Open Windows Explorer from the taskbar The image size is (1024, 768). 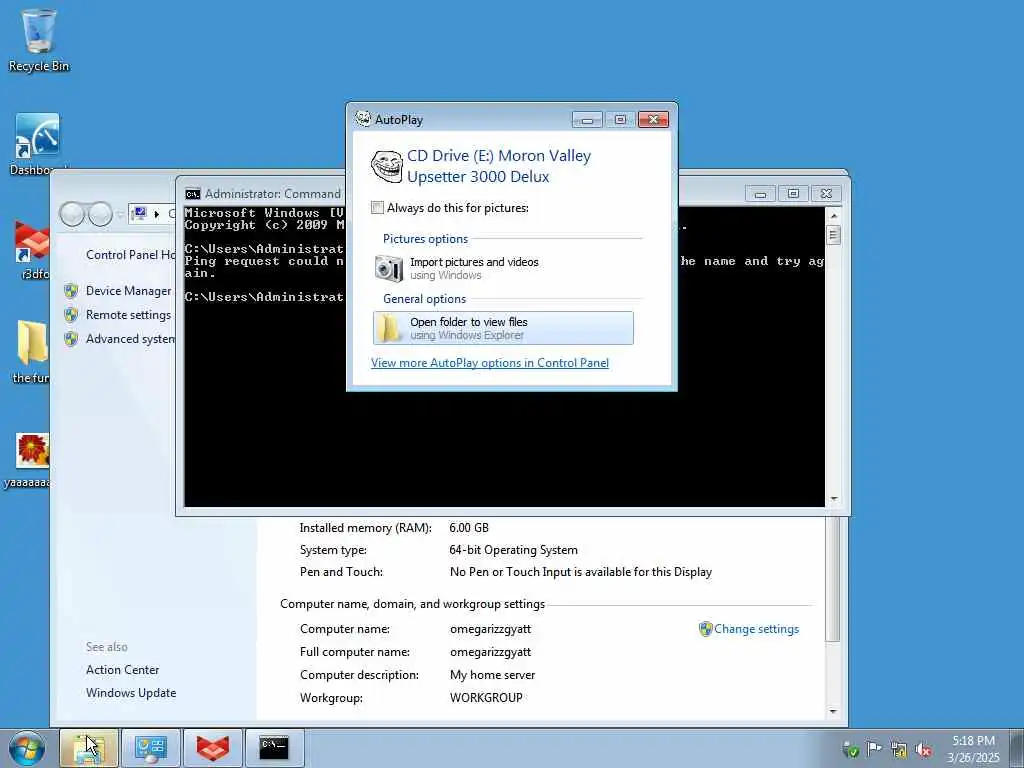tap(89, 748)
